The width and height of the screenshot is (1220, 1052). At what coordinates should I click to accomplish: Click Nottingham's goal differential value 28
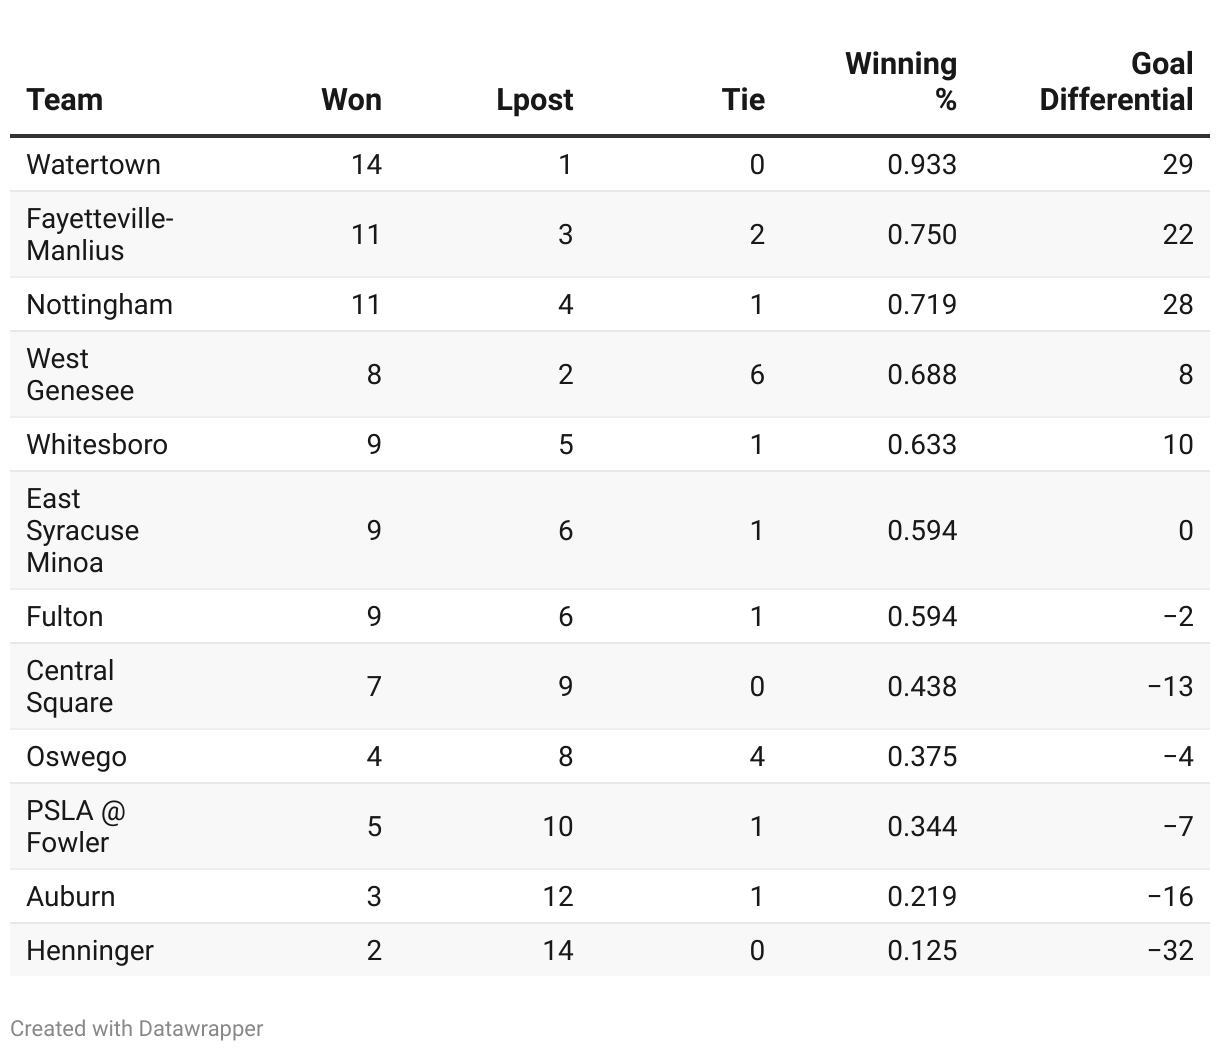pyautogui.click(x=1178, y=304)
